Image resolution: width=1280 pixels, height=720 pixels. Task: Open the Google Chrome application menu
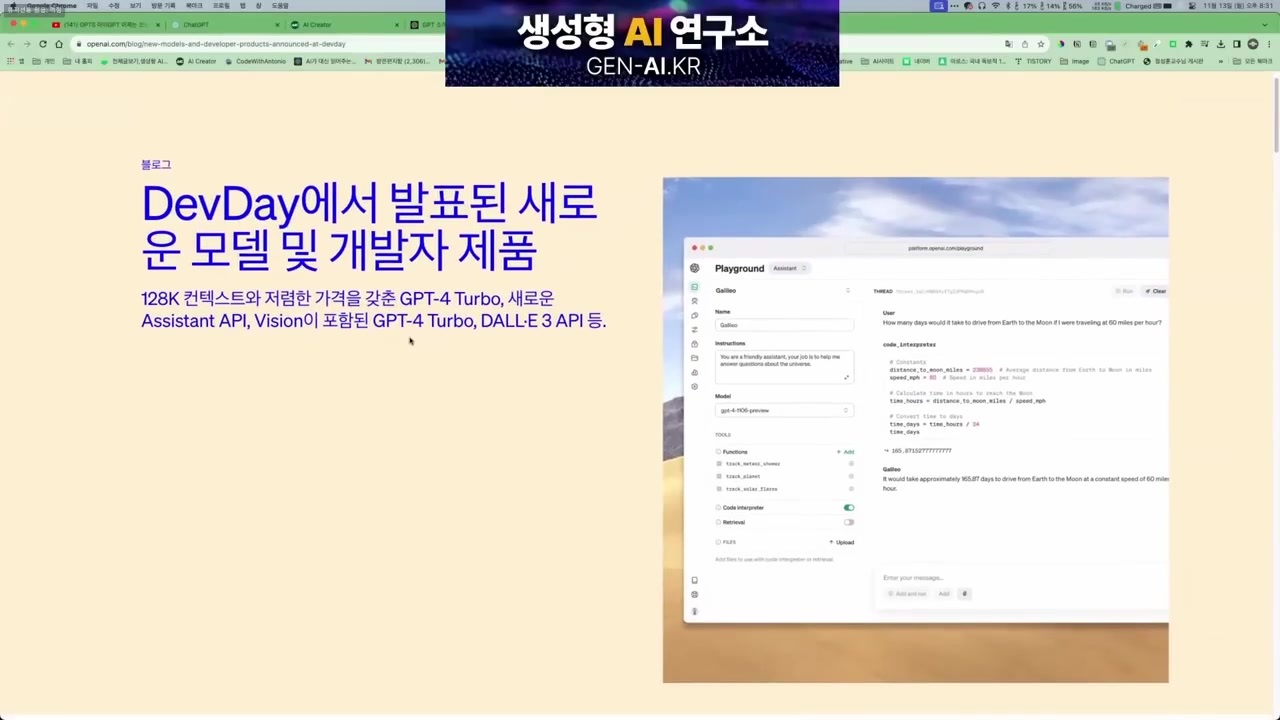51,6
